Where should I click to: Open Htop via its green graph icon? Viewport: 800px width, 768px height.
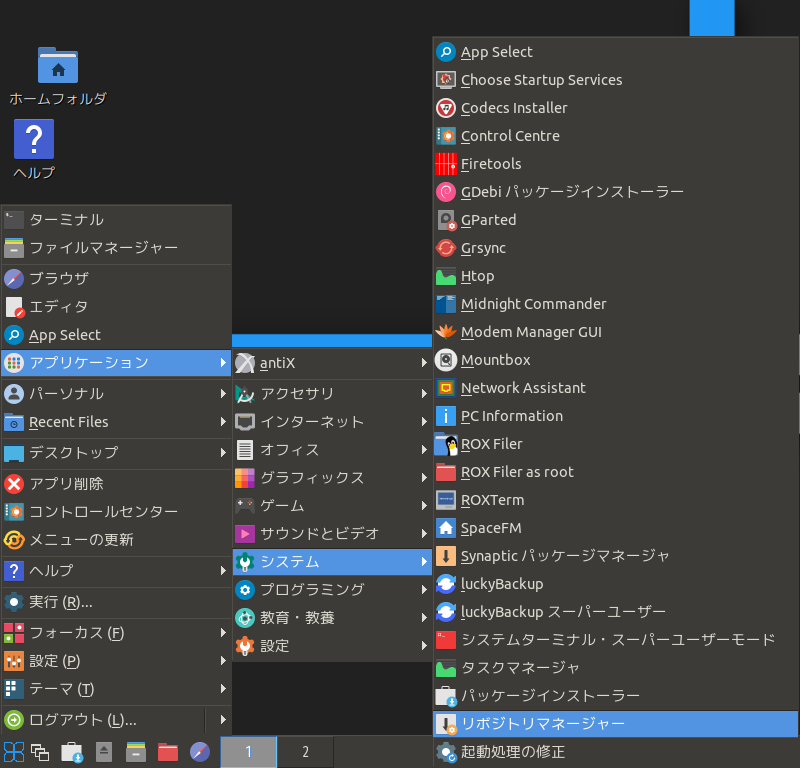point(445,276)
